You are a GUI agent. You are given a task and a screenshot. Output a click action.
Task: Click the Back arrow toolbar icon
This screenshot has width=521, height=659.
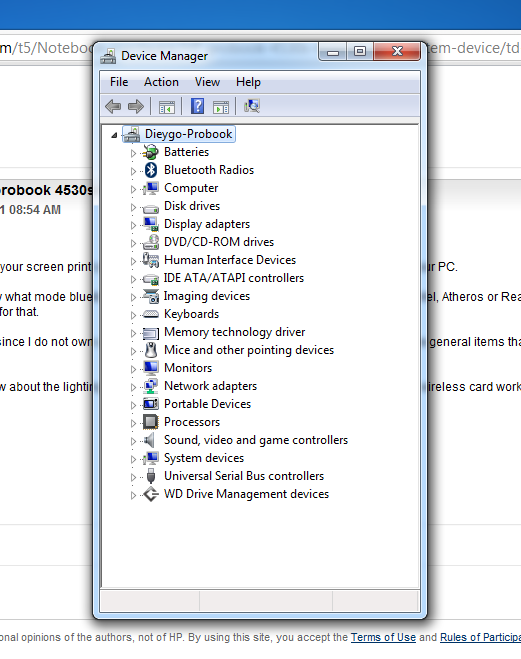coord(113,106)
